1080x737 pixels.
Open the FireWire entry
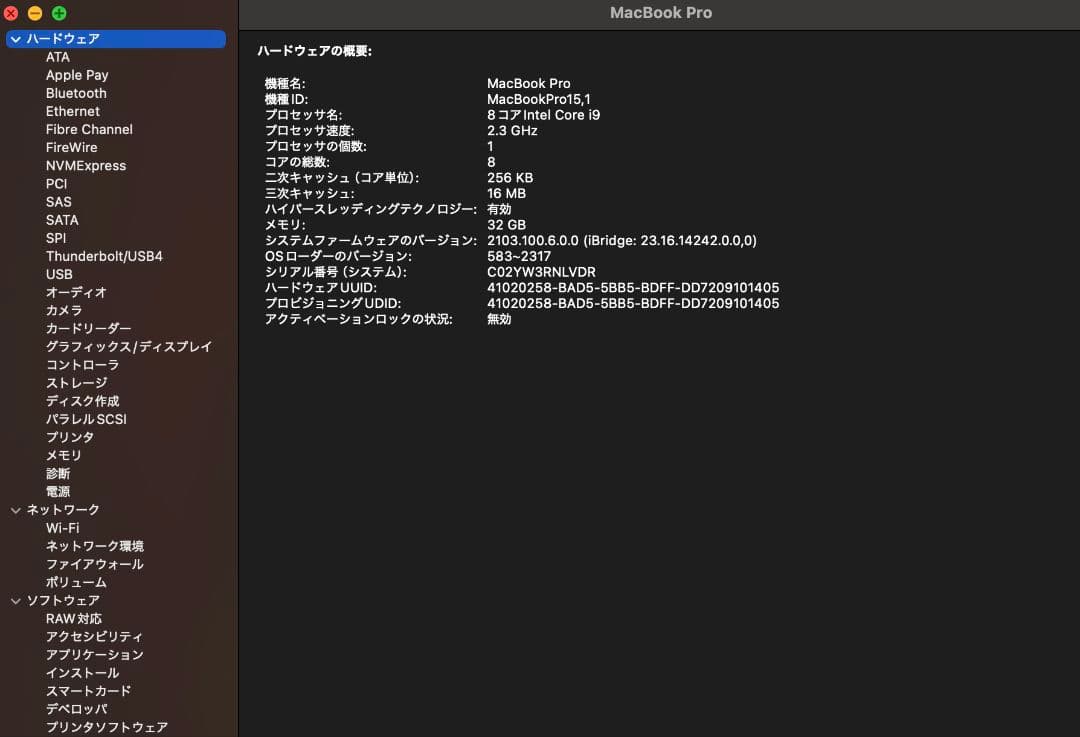tap(72, 147)
